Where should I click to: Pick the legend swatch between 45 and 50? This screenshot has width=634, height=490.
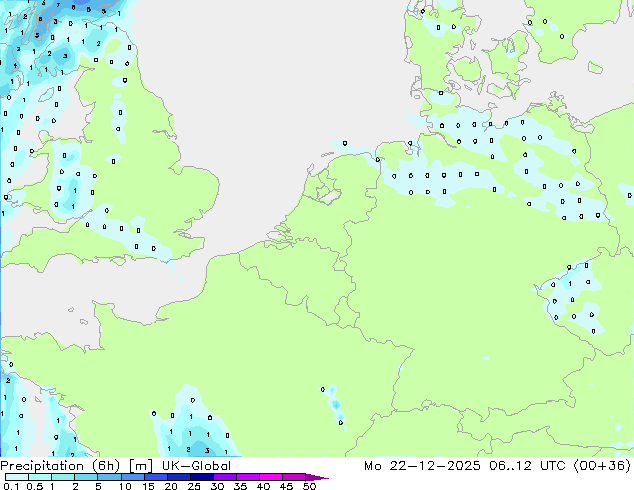pyautogui.click(x=294, y=477)
